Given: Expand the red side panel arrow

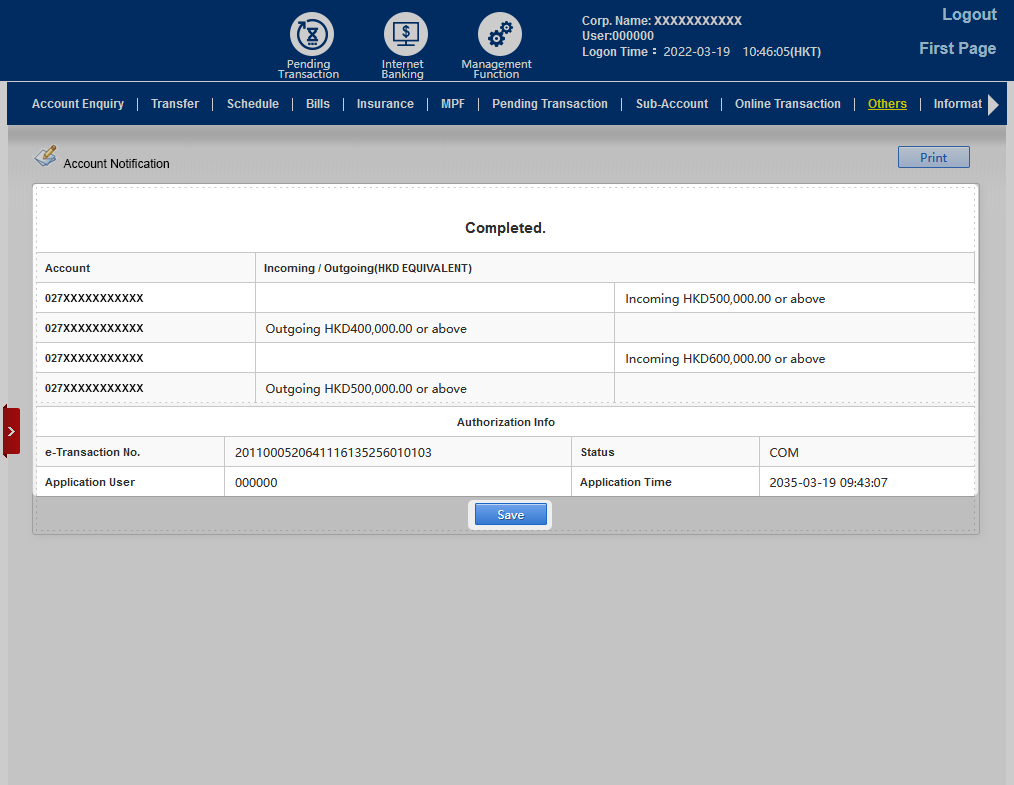Looking at the screenshot, I should 11,431.
